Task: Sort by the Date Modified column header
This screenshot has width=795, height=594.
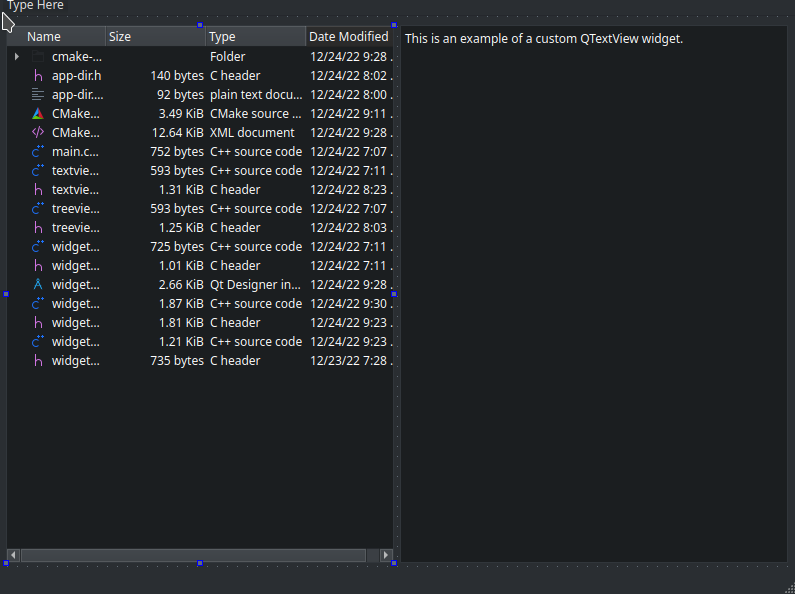Action: [348, 37]
